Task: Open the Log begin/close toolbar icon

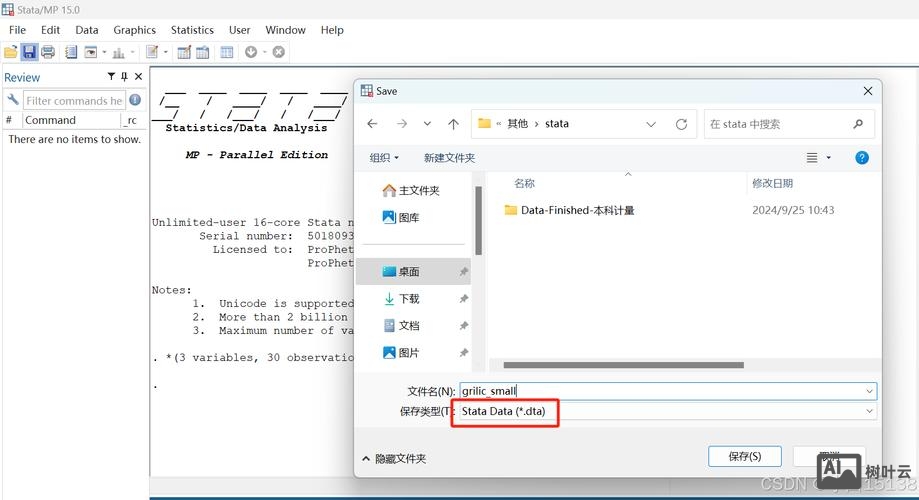Action: pos(71,52)
